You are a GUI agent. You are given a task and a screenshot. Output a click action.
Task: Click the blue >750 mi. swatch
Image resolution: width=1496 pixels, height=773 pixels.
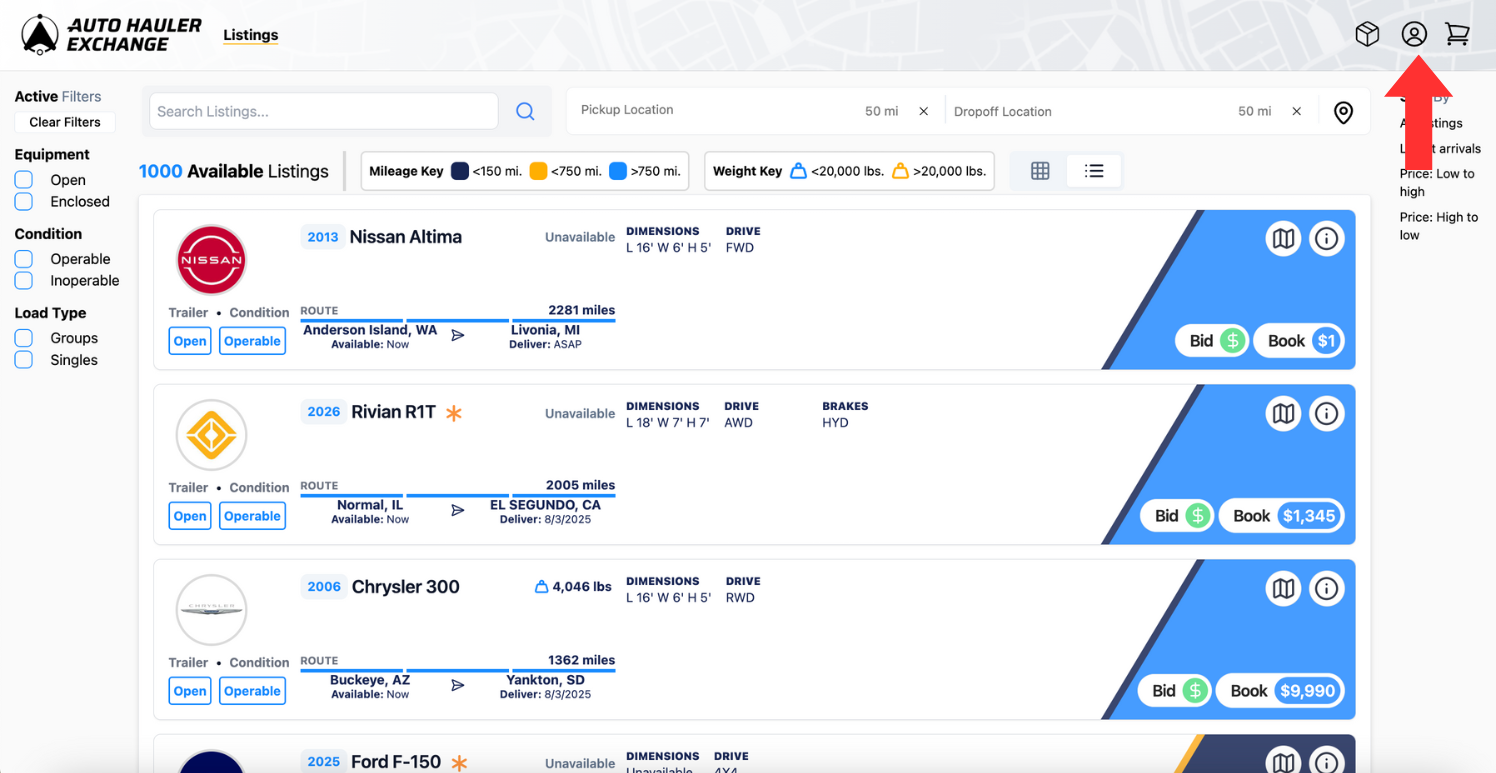618,171
